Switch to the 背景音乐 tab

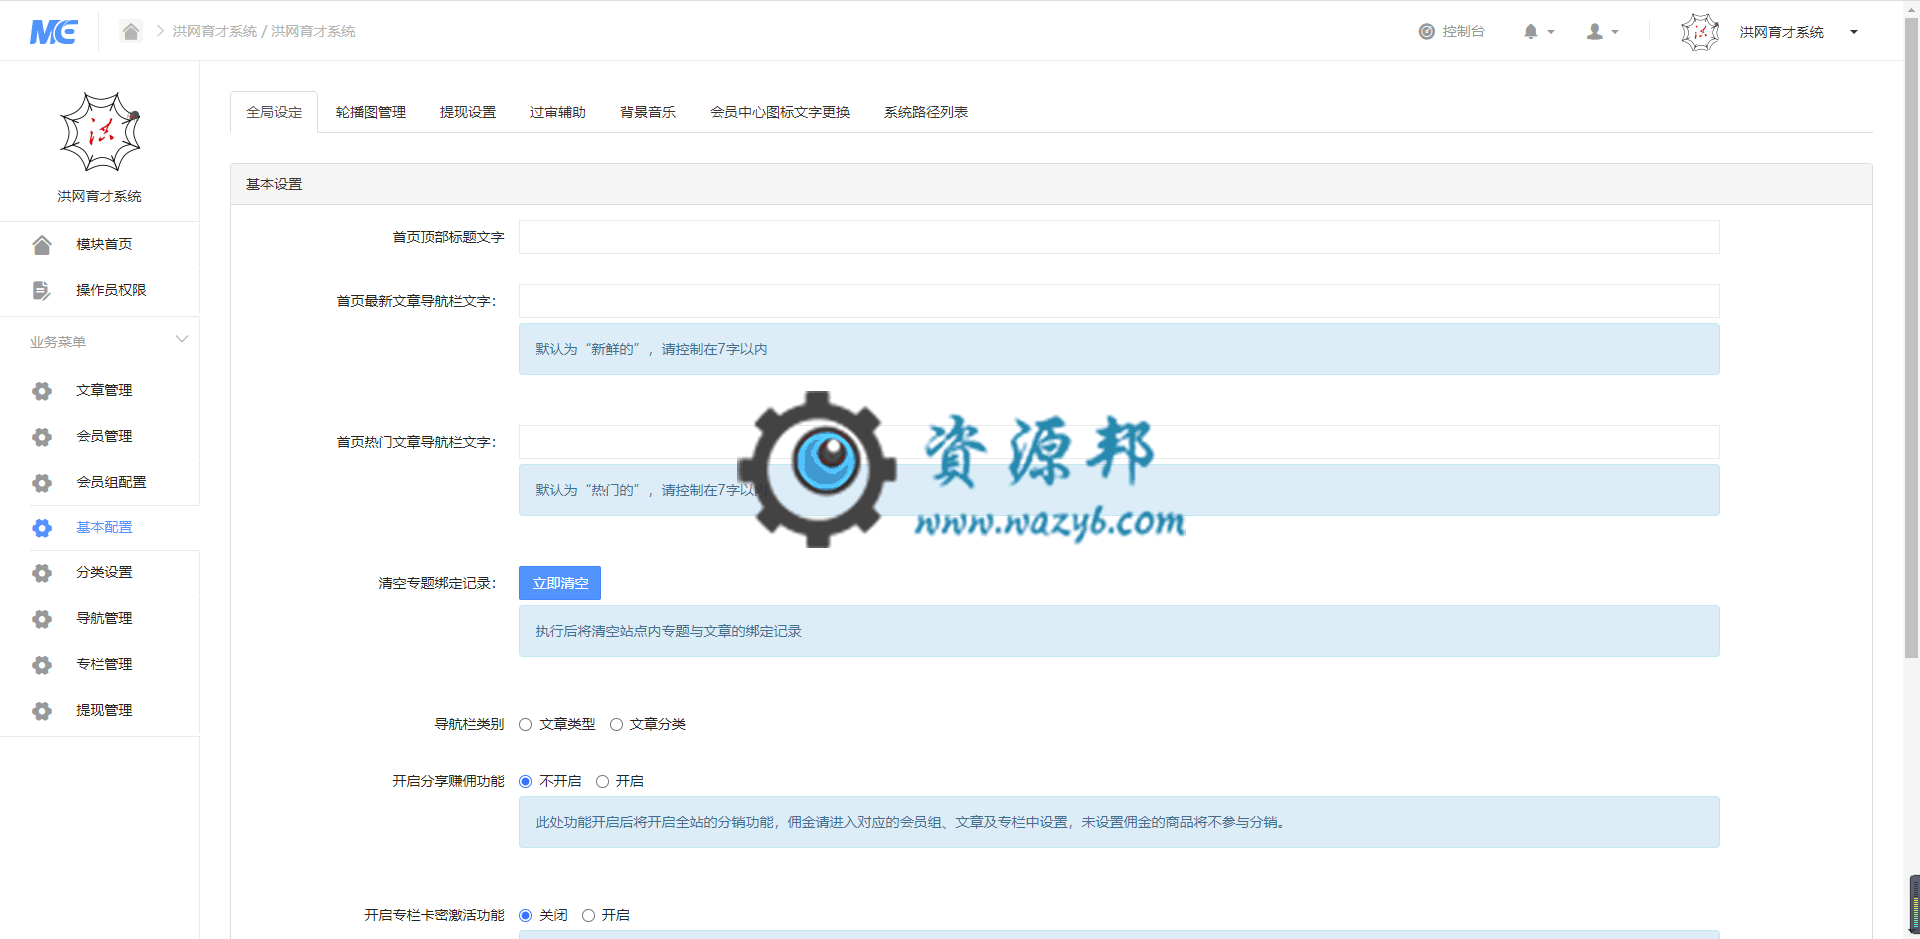(648, 112)
